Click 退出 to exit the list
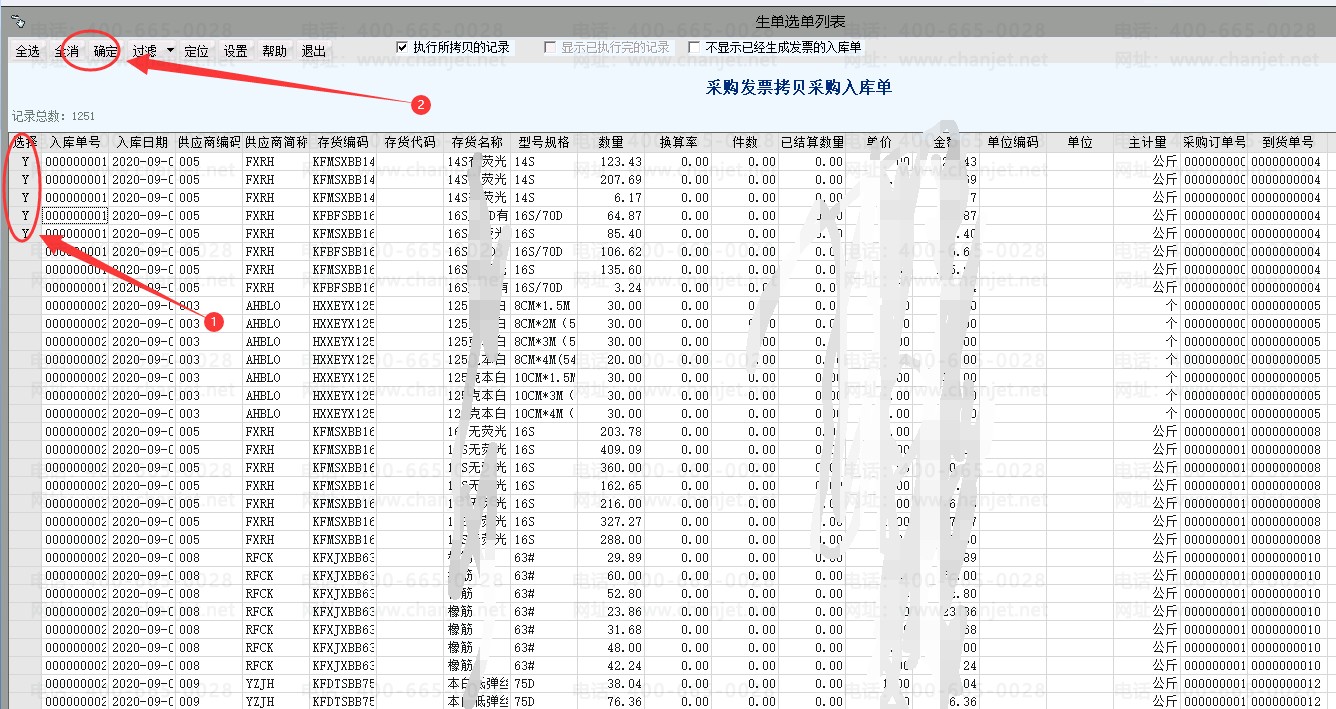The image size is (1336, 709). [x=313, y=51]
